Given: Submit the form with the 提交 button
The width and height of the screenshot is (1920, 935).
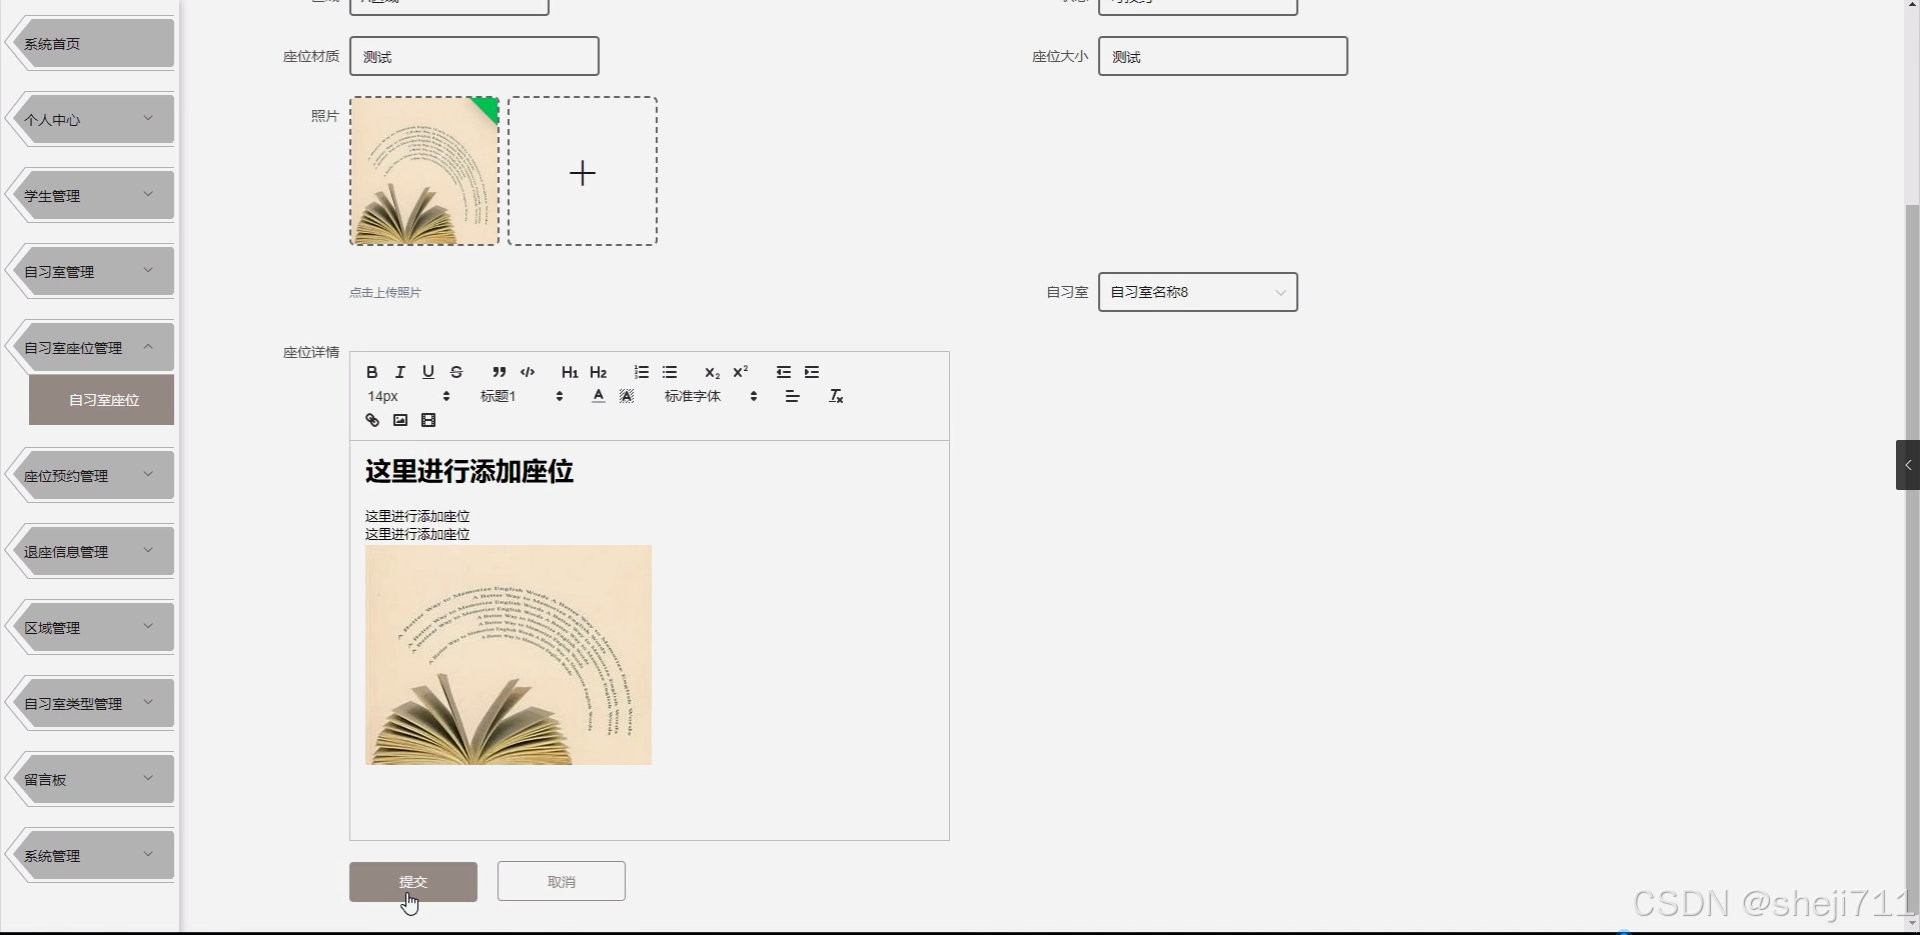Looking at the screenshot, I should point(413,881).
